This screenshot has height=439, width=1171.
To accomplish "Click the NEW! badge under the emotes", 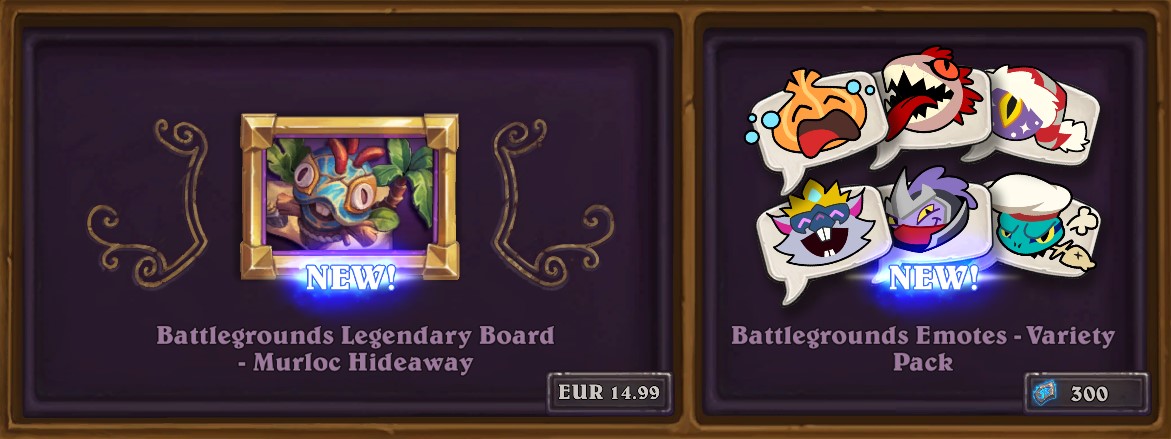I will [x=933, y=278].
